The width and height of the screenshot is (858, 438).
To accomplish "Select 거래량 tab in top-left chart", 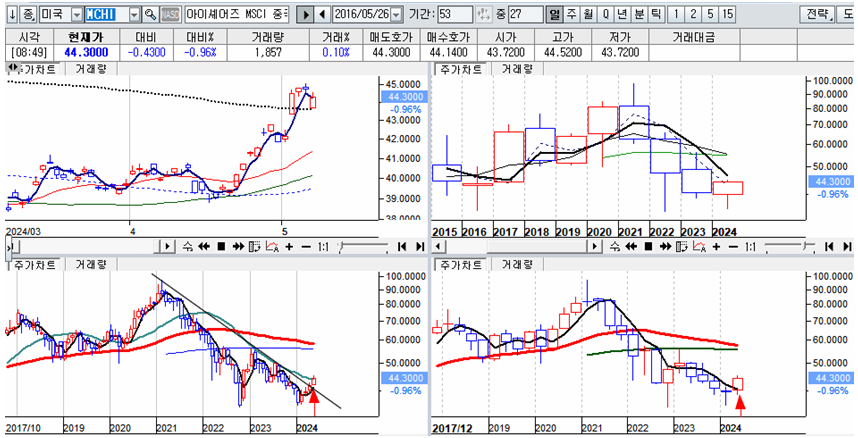I will 91,69.
